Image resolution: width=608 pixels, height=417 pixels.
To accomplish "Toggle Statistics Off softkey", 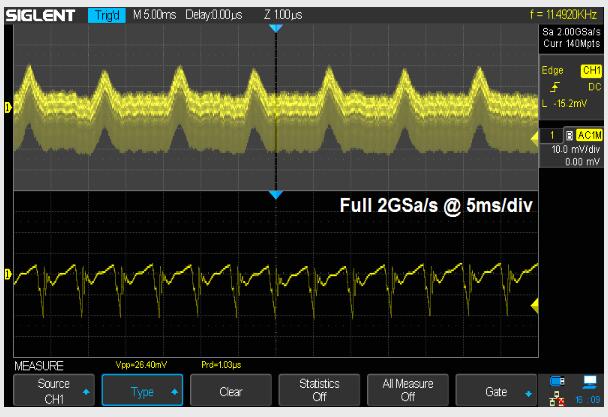I will [319, 390].
